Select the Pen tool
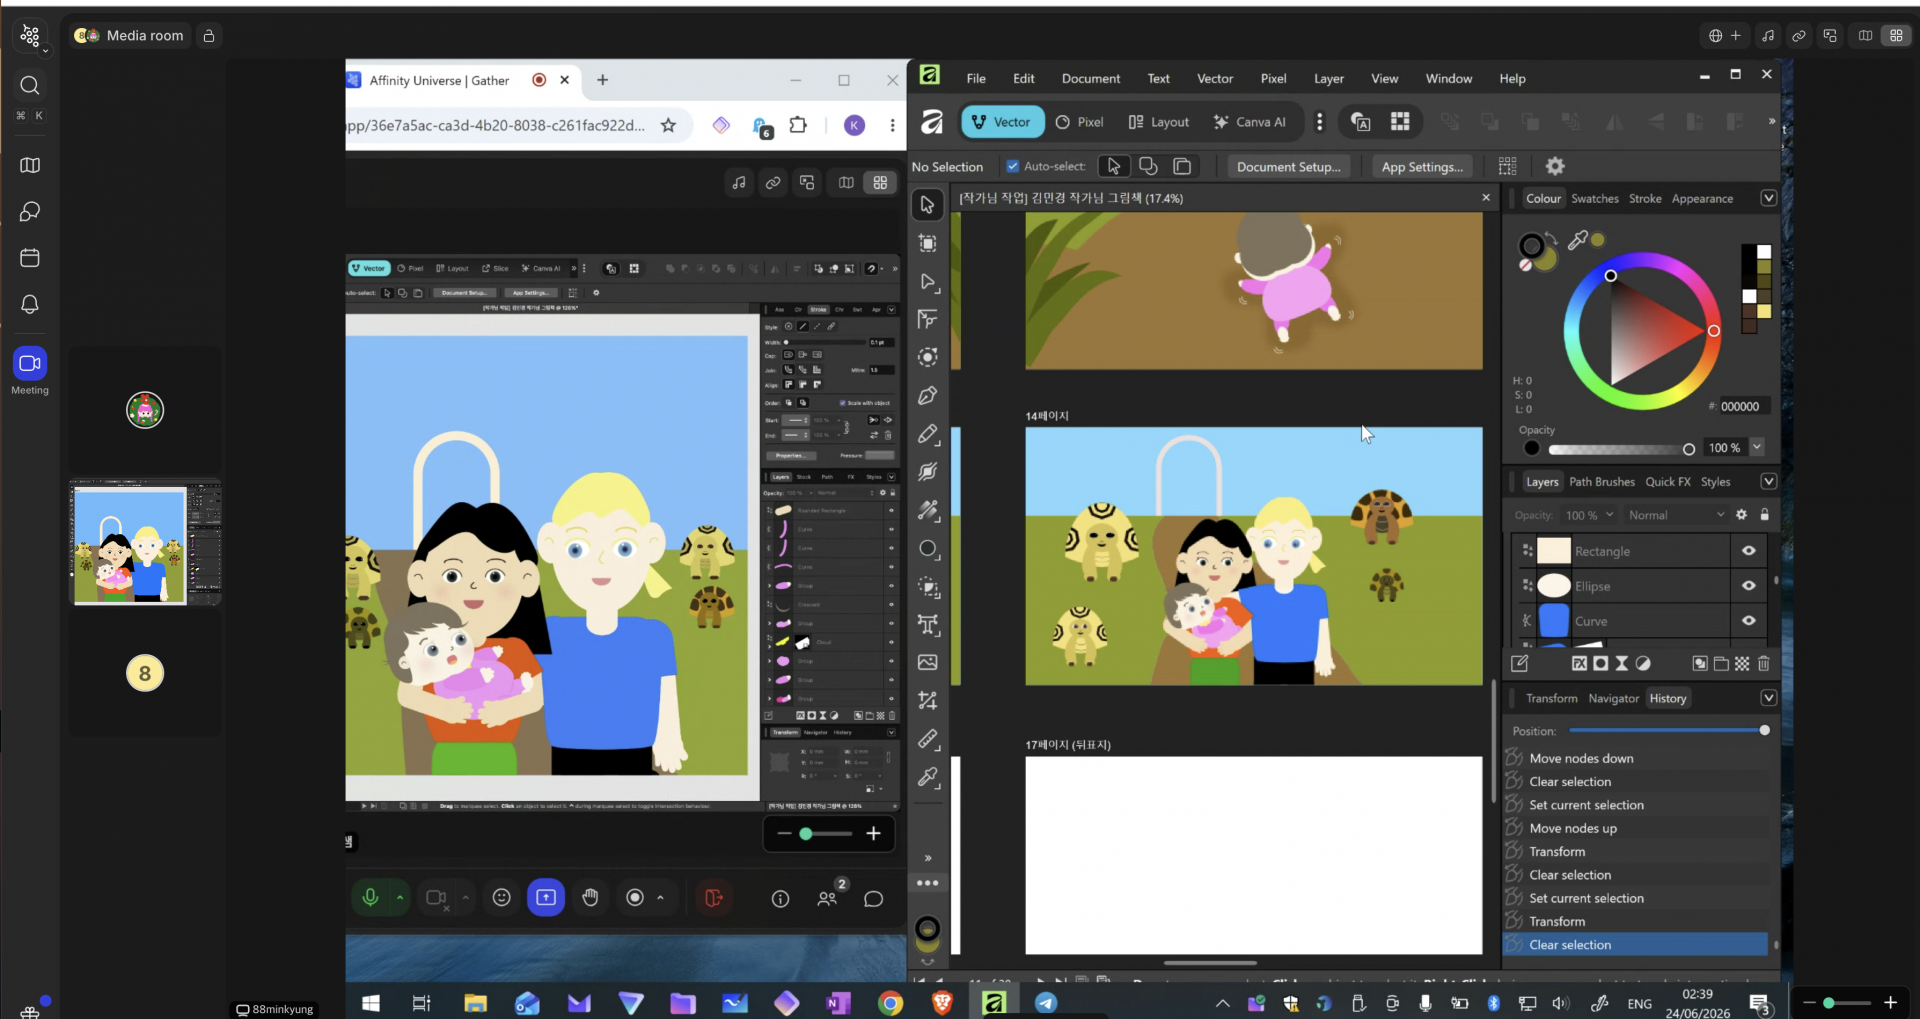This screenshot has width=1920, height=1019. 928,396
